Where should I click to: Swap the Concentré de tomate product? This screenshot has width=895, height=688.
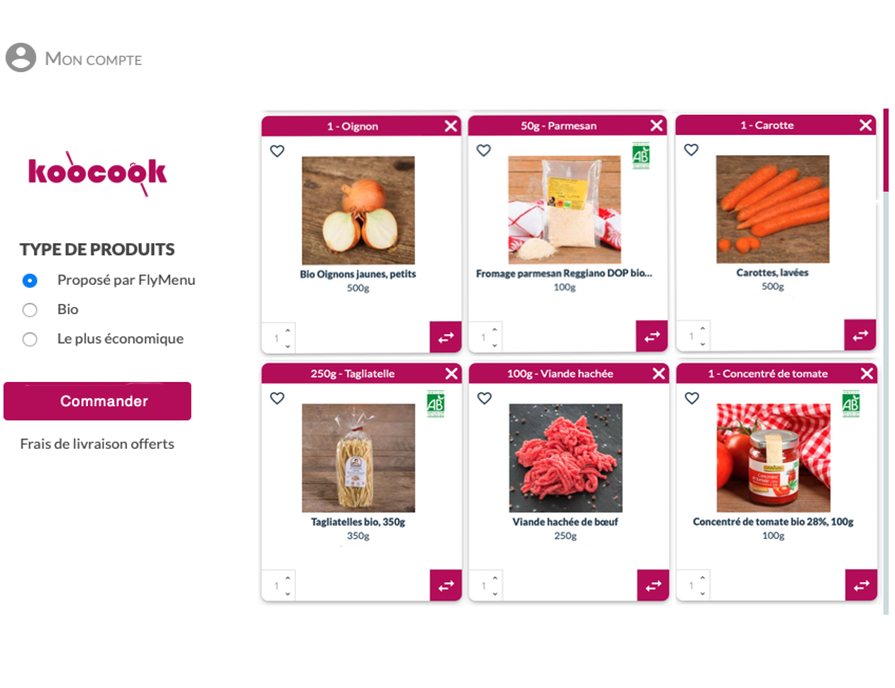(x=861, y=585)
